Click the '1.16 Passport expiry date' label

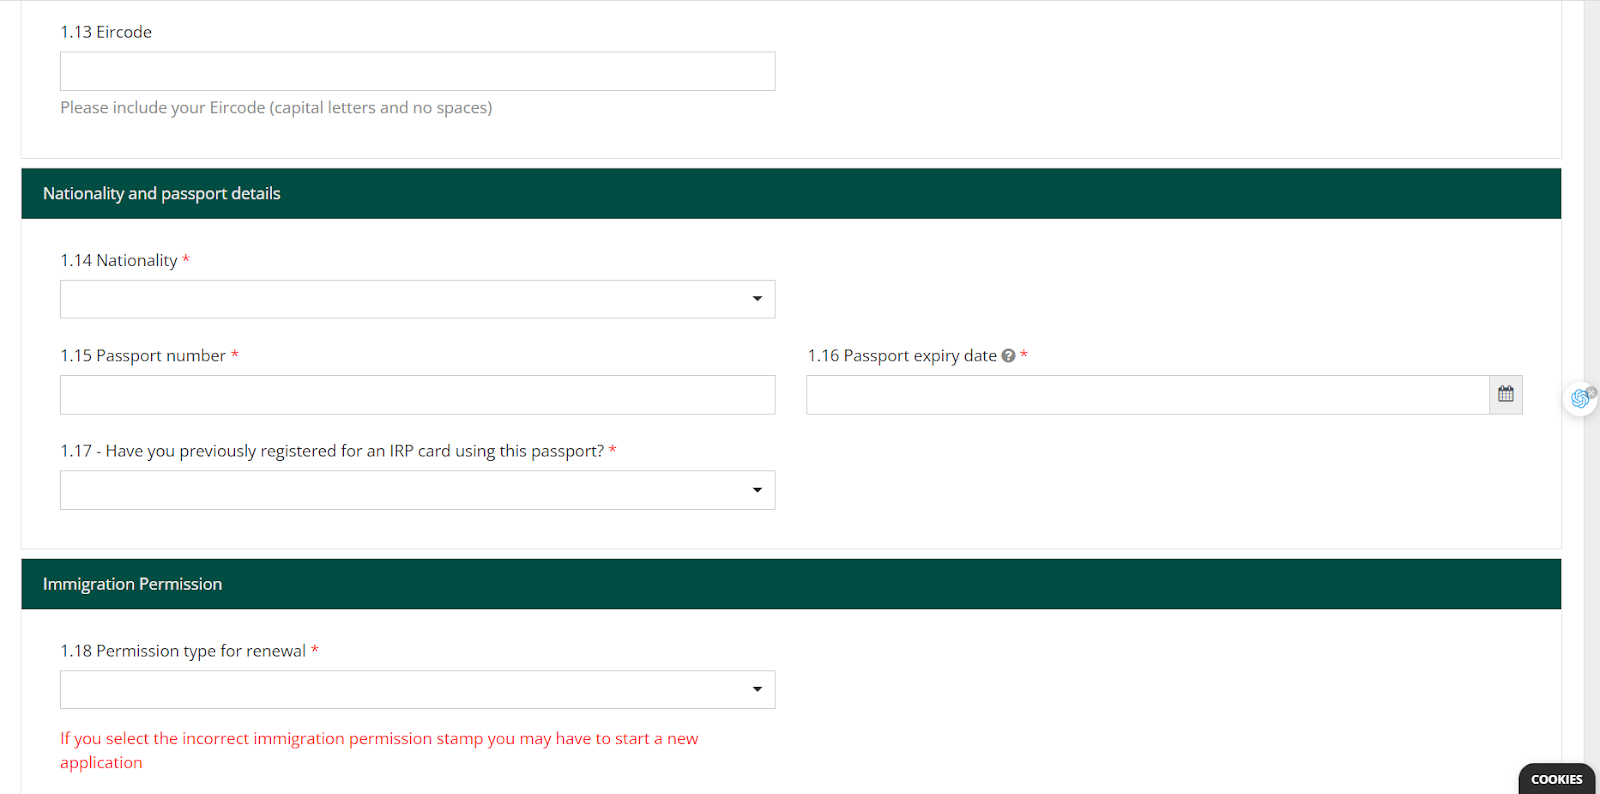(902, 356)
